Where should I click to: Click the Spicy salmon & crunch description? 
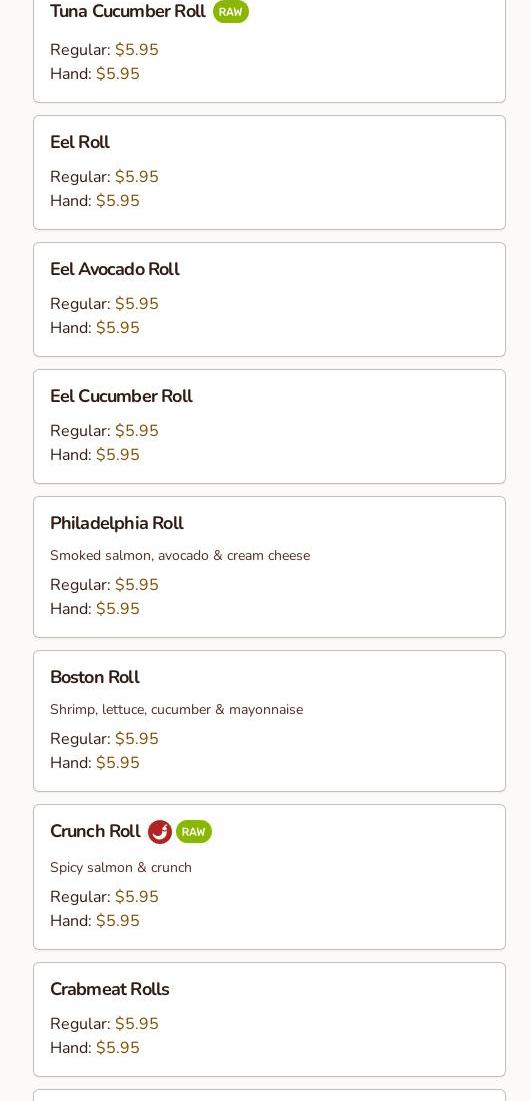pos(121,867)
